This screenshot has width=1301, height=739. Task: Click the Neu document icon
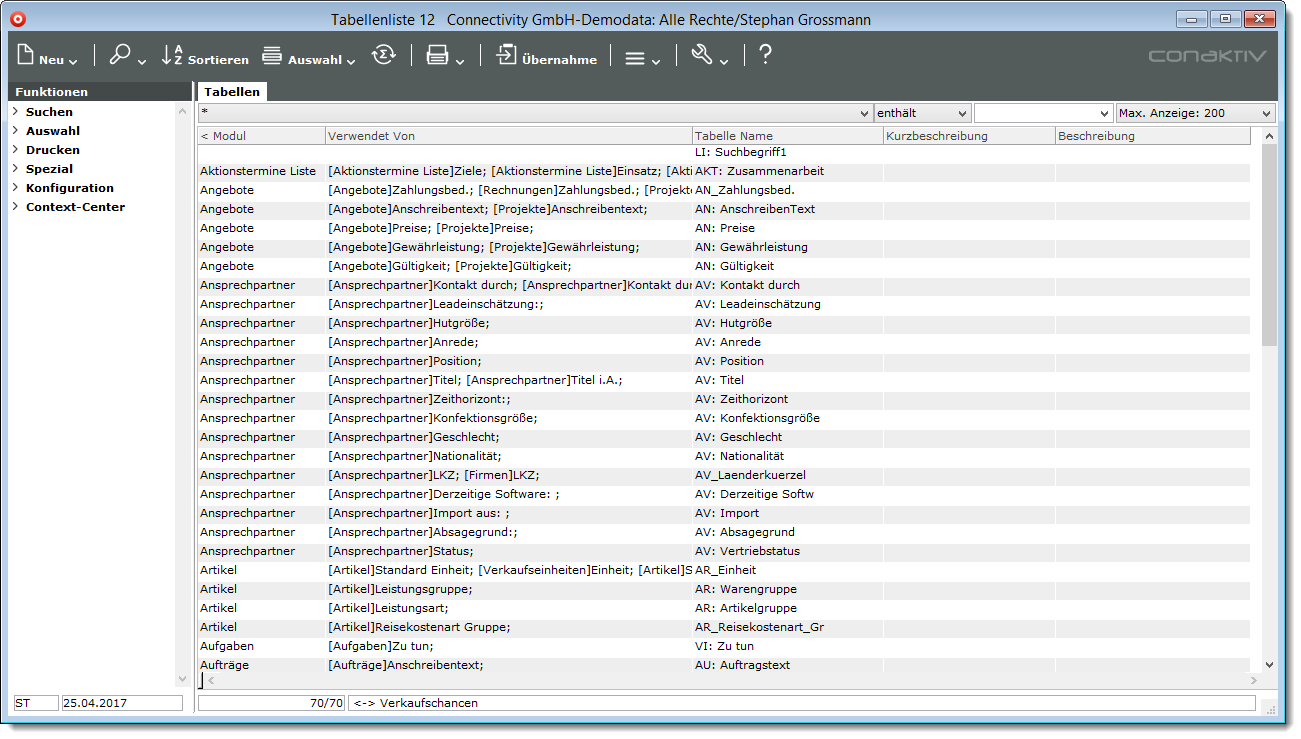pyautogui.click(x=27, y=56)
